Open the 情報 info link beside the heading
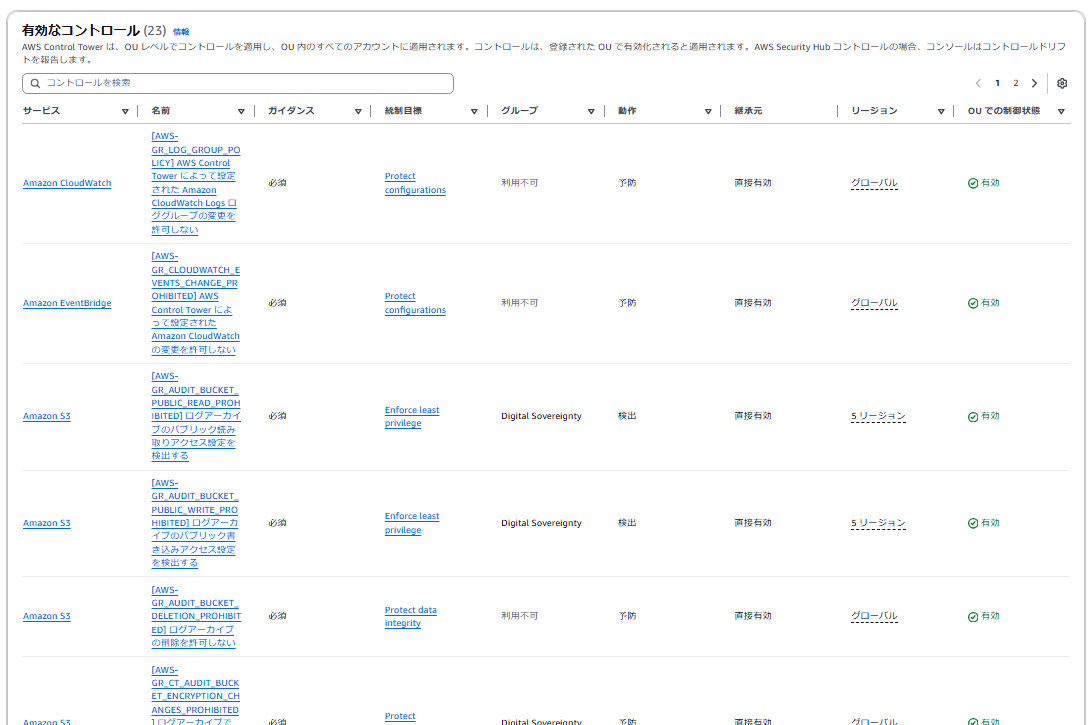This screenshot has height=725, width=1092. tap(181, 32)
